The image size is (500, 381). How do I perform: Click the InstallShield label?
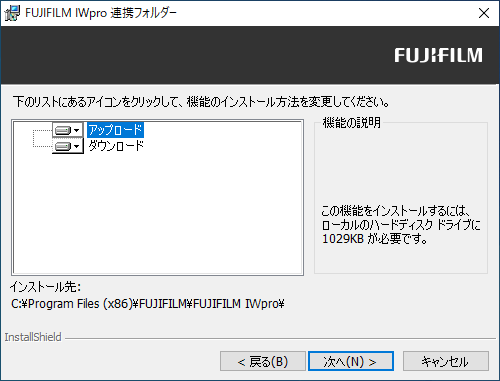tap(33, 337)
